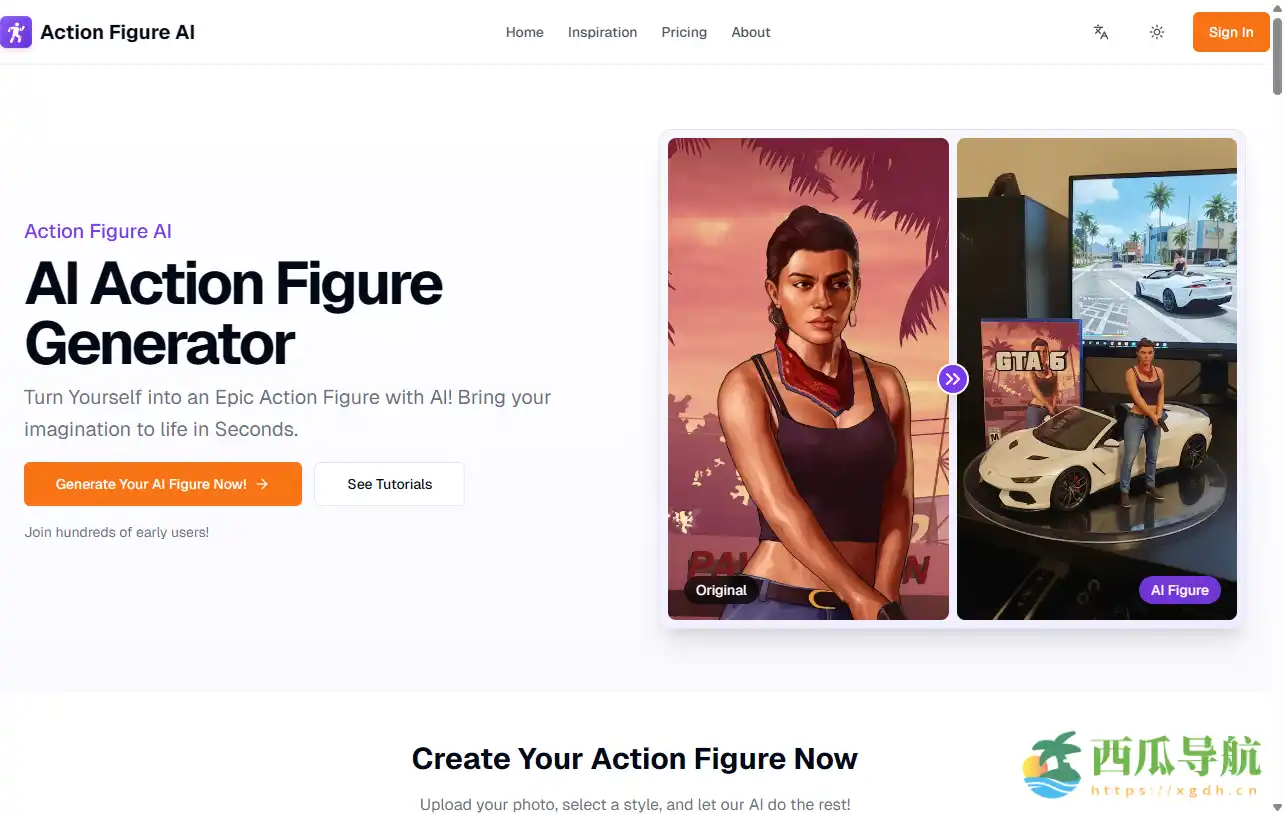Image resolution: width=1285 pixels, height=815 pixels.
Task: Click the scrollbar down arrow
Action: coord(1277,807)
